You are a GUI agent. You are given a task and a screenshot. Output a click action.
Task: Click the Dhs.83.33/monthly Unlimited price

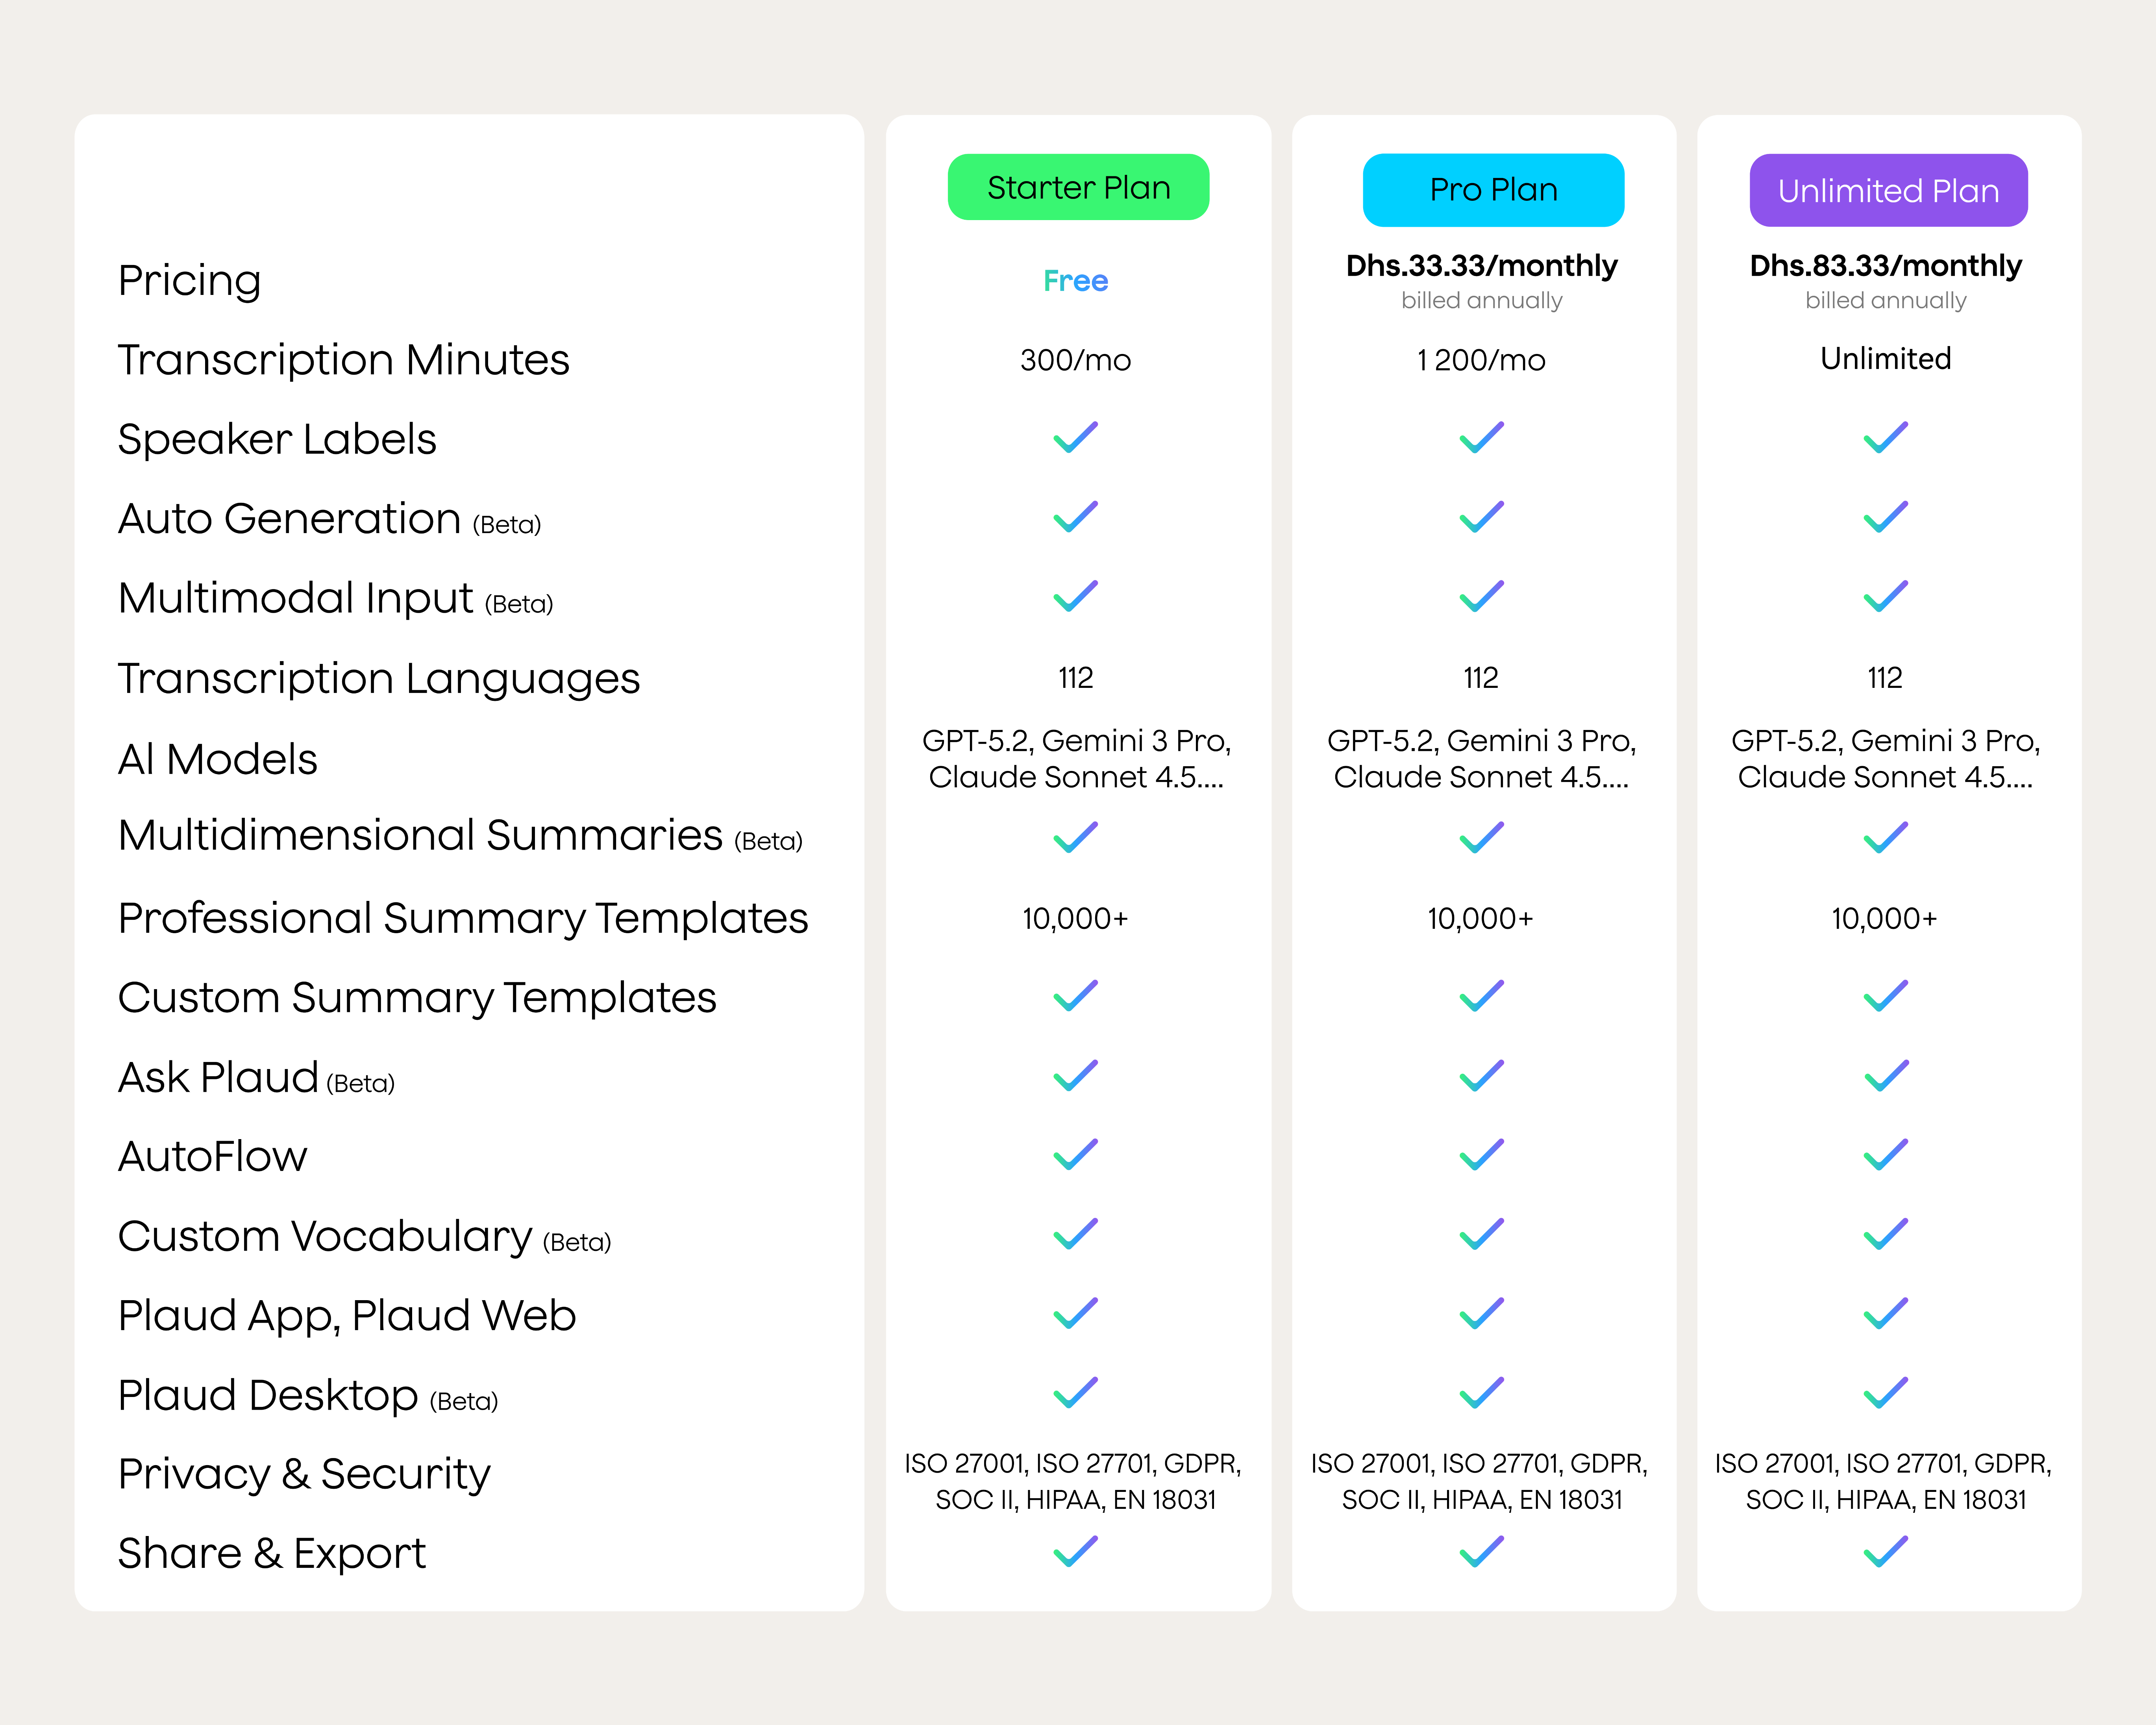coord(1885,266)
